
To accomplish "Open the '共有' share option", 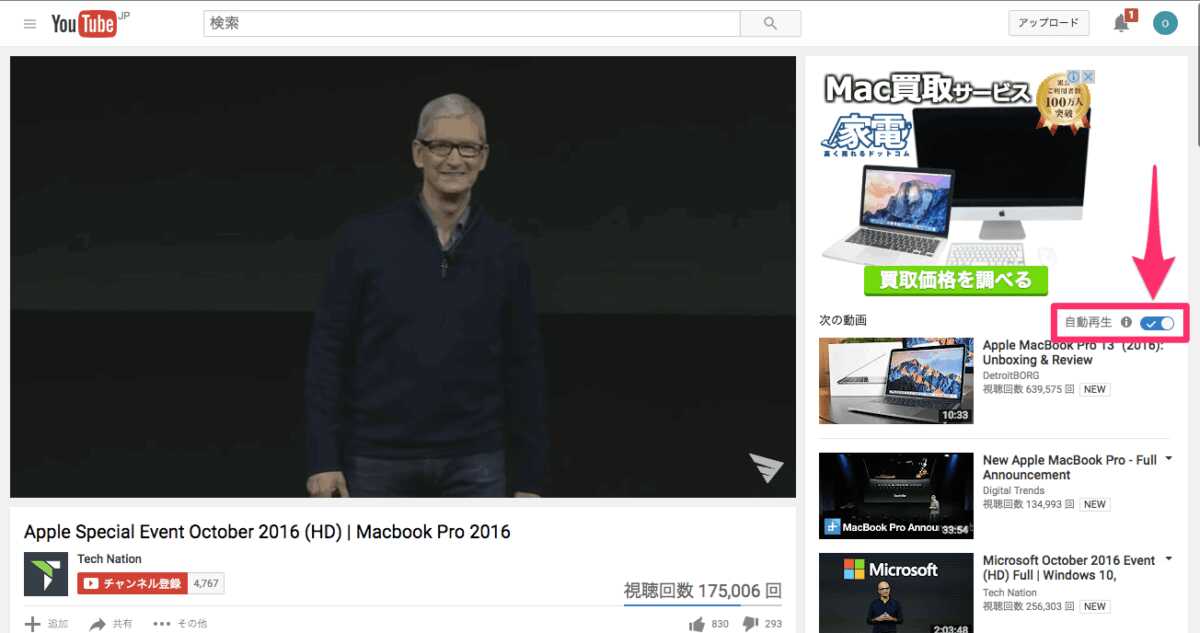I will (x=111, y=624).
